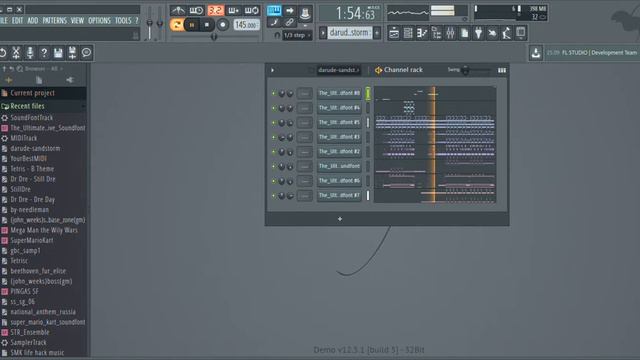Toggle the loop recording icon
This screenshot has height=360, width=640.
252,10
